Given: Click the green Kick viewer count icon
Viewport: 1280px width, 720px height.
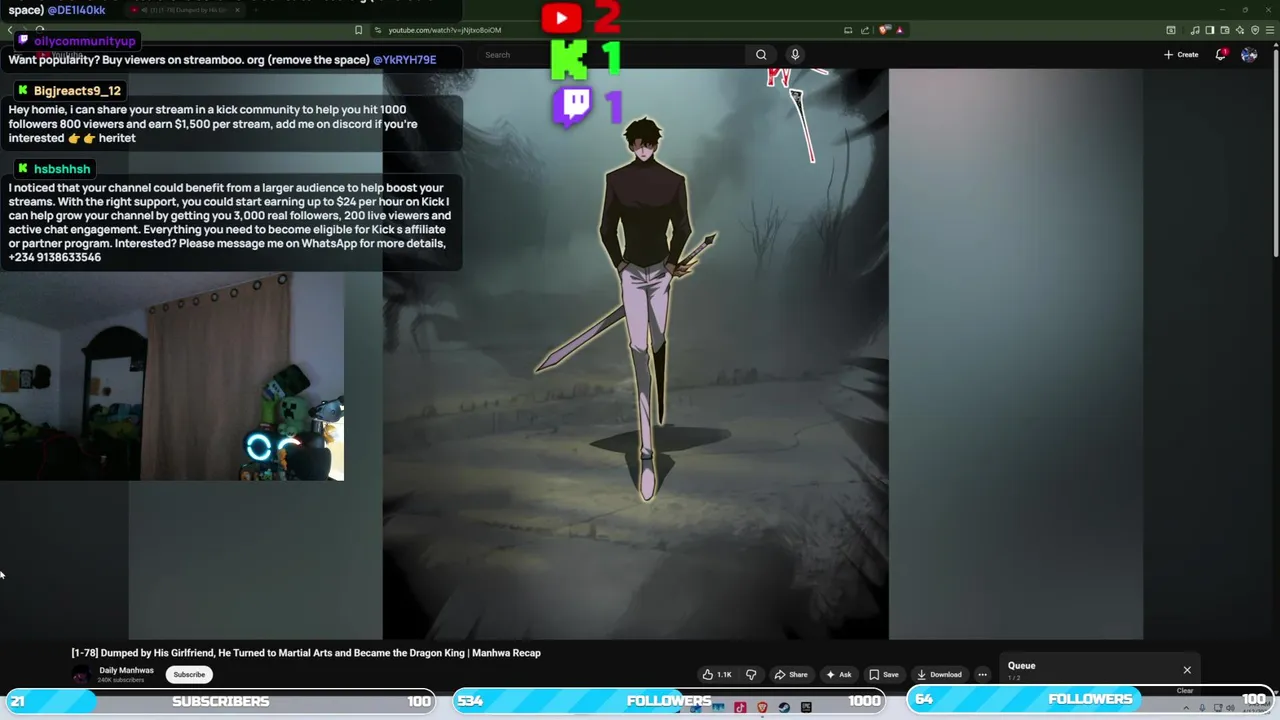Looking at the screenshot, I should click(x=569, y=60).
